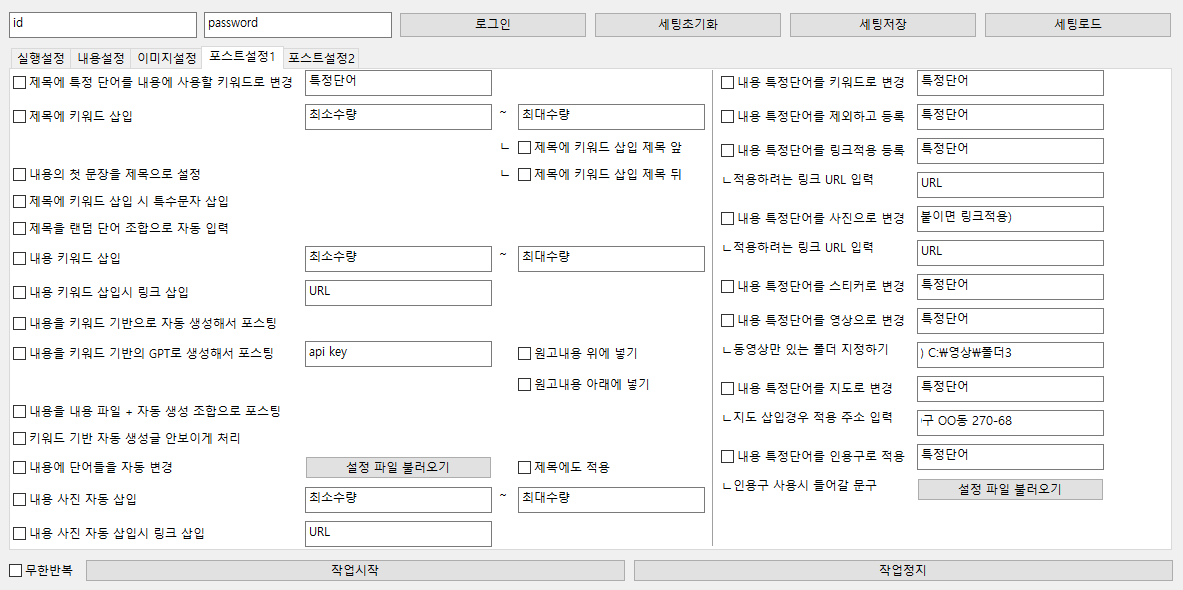The width and height of the screenshot is (1183, 590).
Task: Focus the password input field
Action: pos(297,24)
